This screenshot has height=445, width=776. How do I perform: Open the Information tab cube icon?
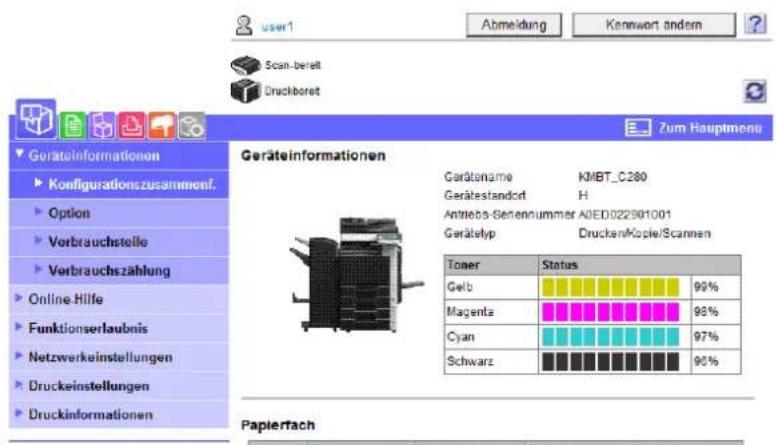[x=36, y=119]
